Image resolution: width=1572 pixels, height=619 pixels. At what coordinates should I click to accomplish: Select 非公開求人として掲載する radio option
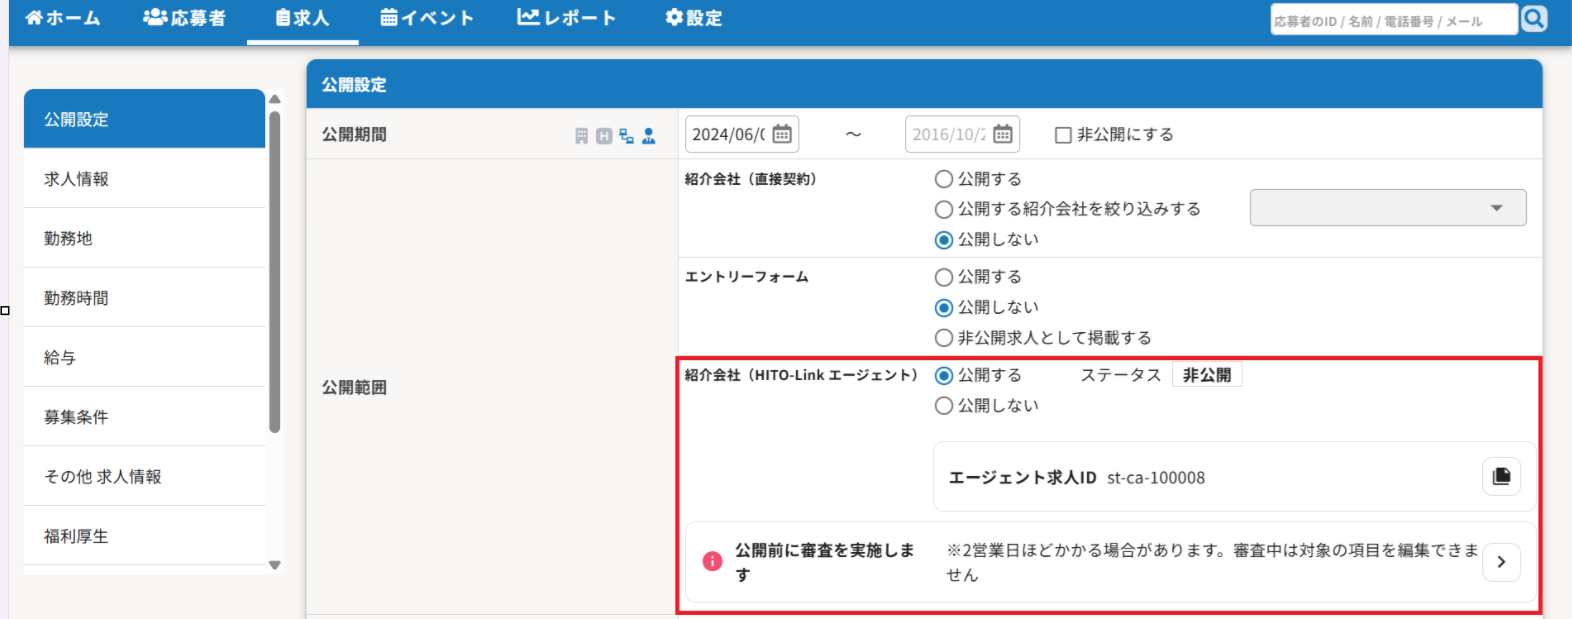[x=944, y=338]
